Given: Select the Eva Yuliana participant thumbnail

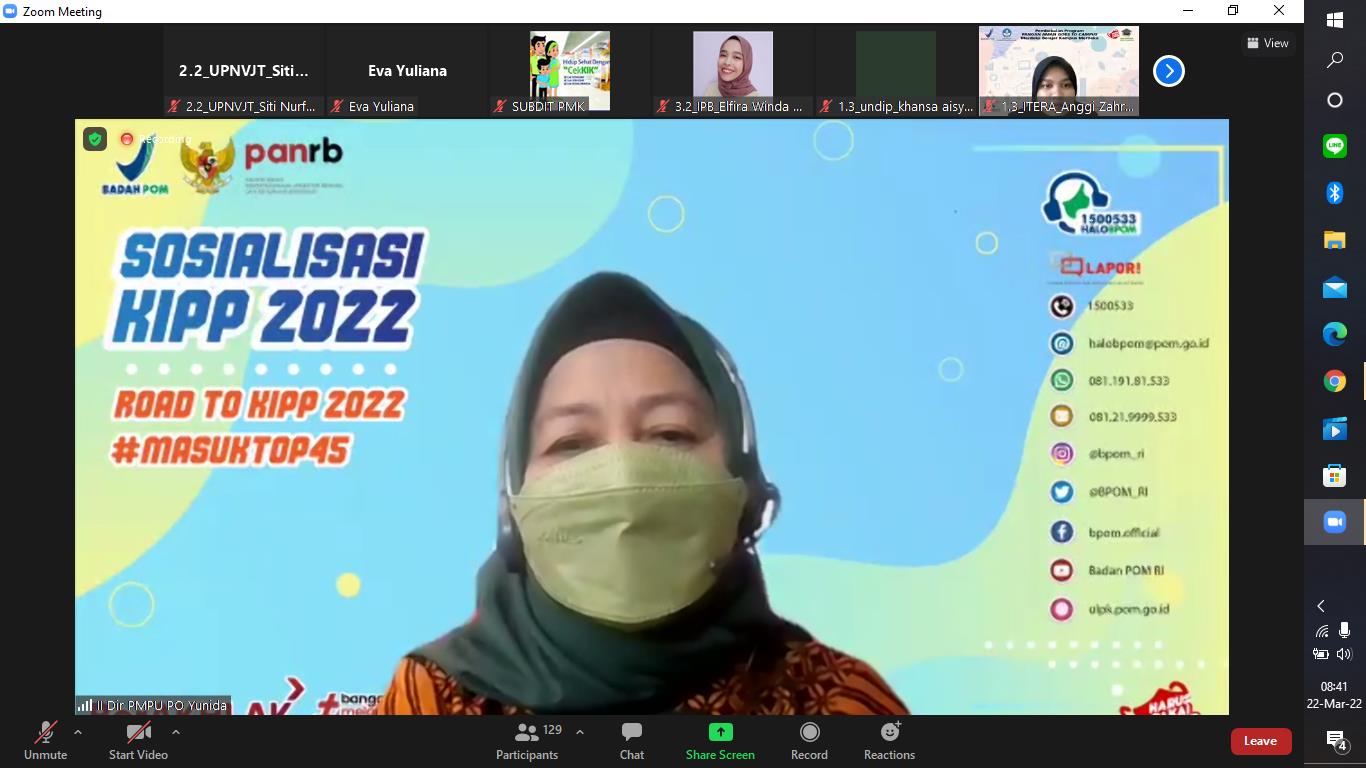Looking at the screenshot, I should (x=407, y=71).
